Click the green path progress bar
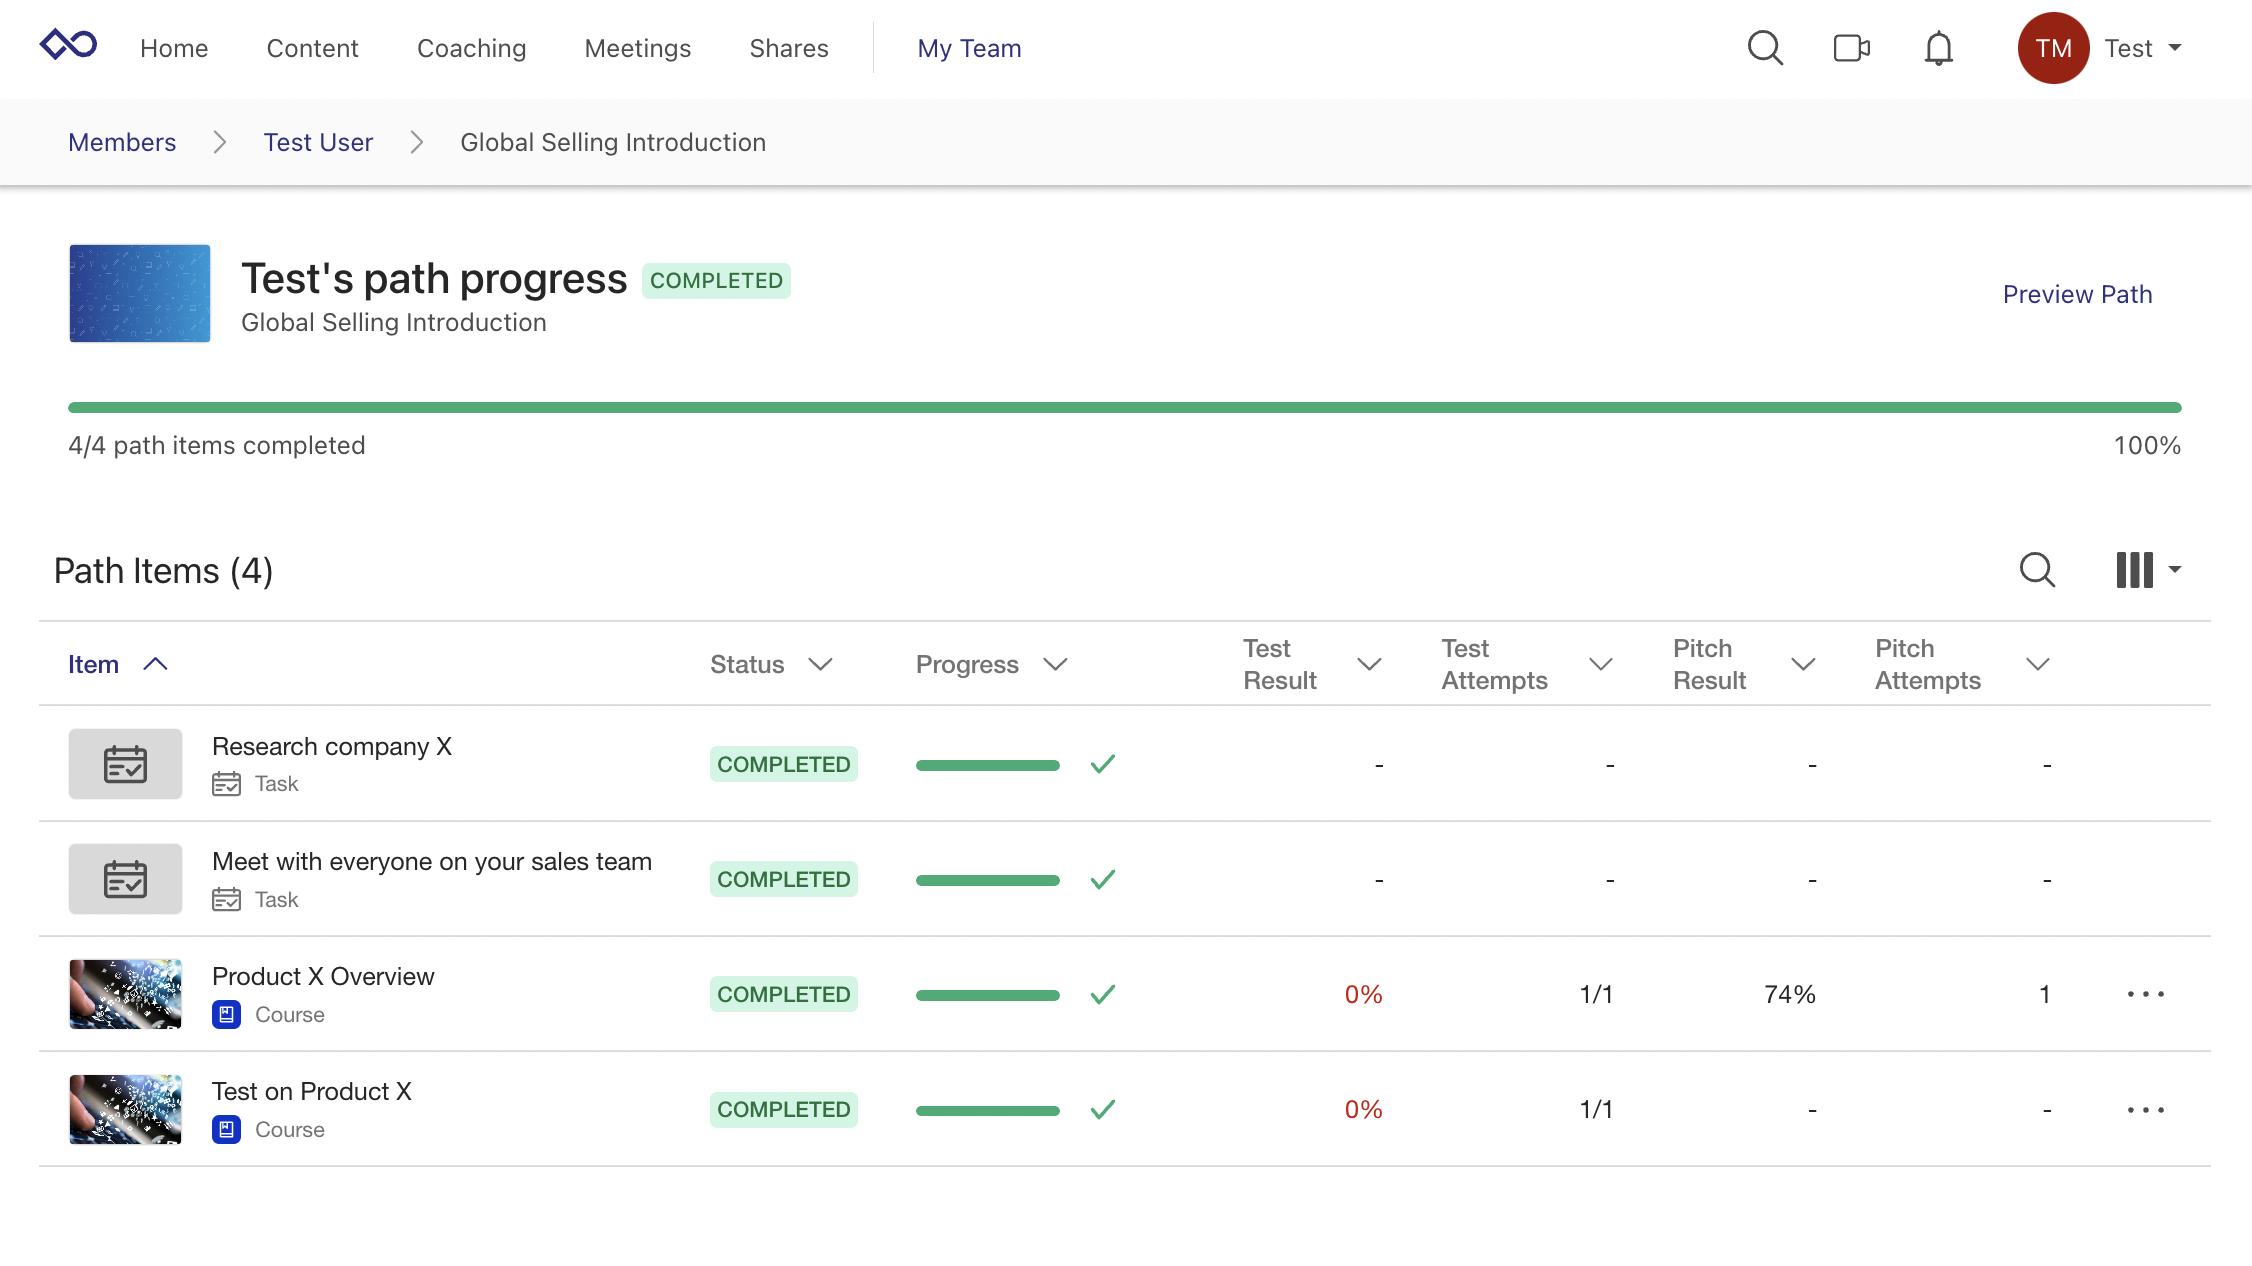This screenshot has height=1266, width=2252. 1125,407
